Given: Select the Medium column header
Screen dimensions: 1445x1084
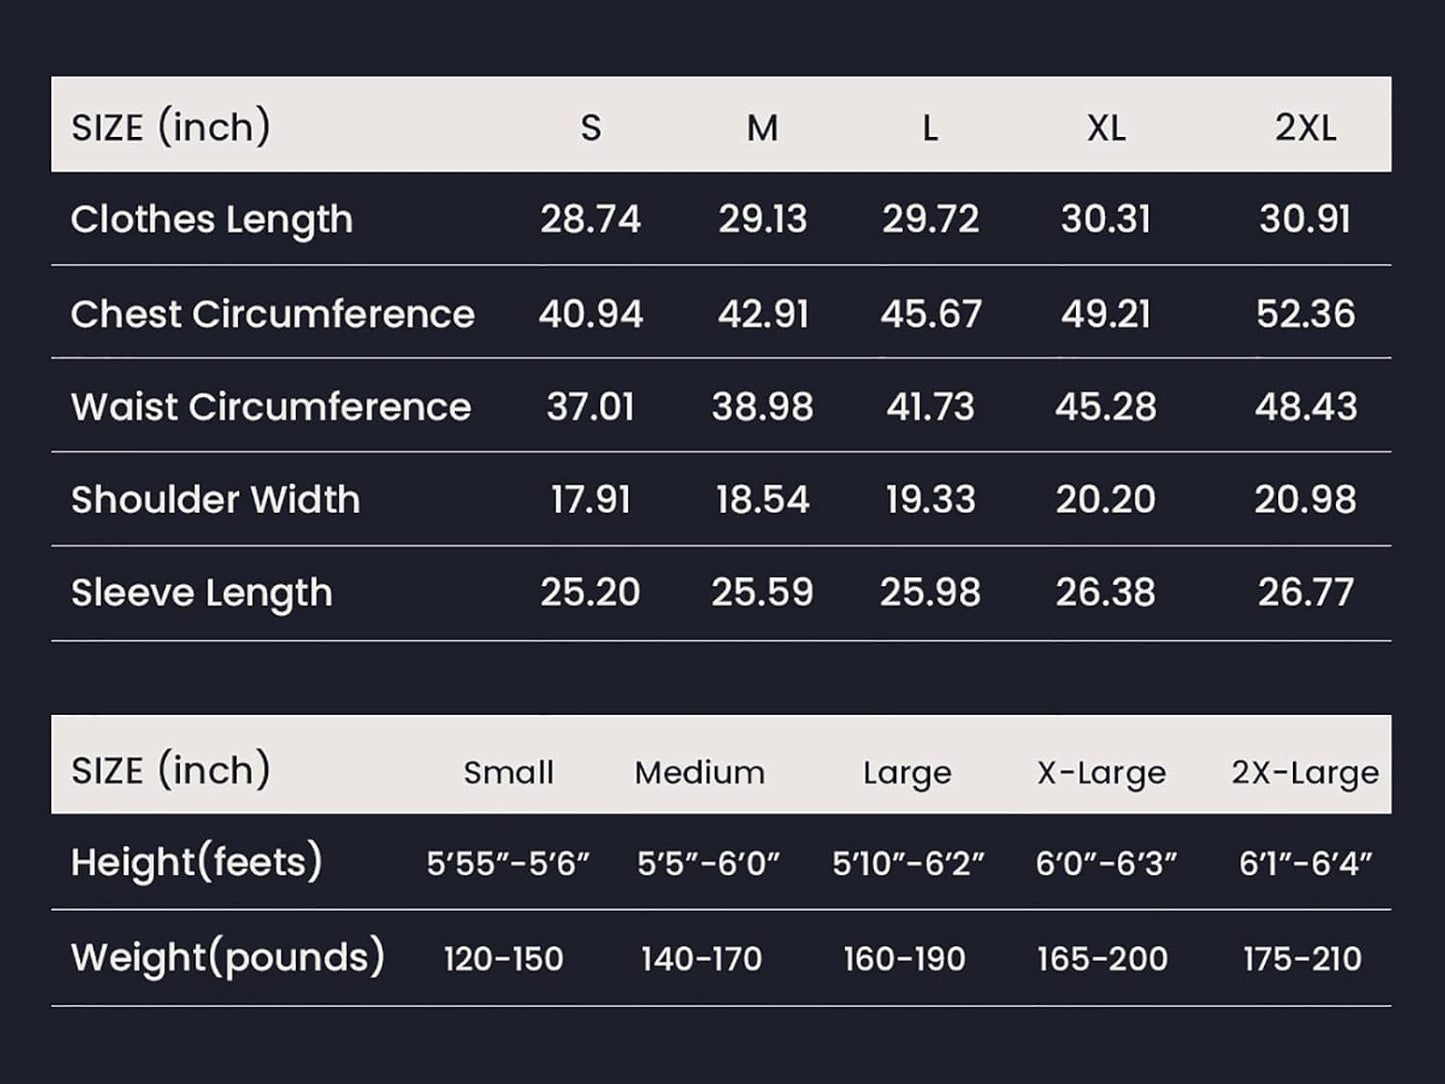Looking at the screenshot, I should point(700,772).
